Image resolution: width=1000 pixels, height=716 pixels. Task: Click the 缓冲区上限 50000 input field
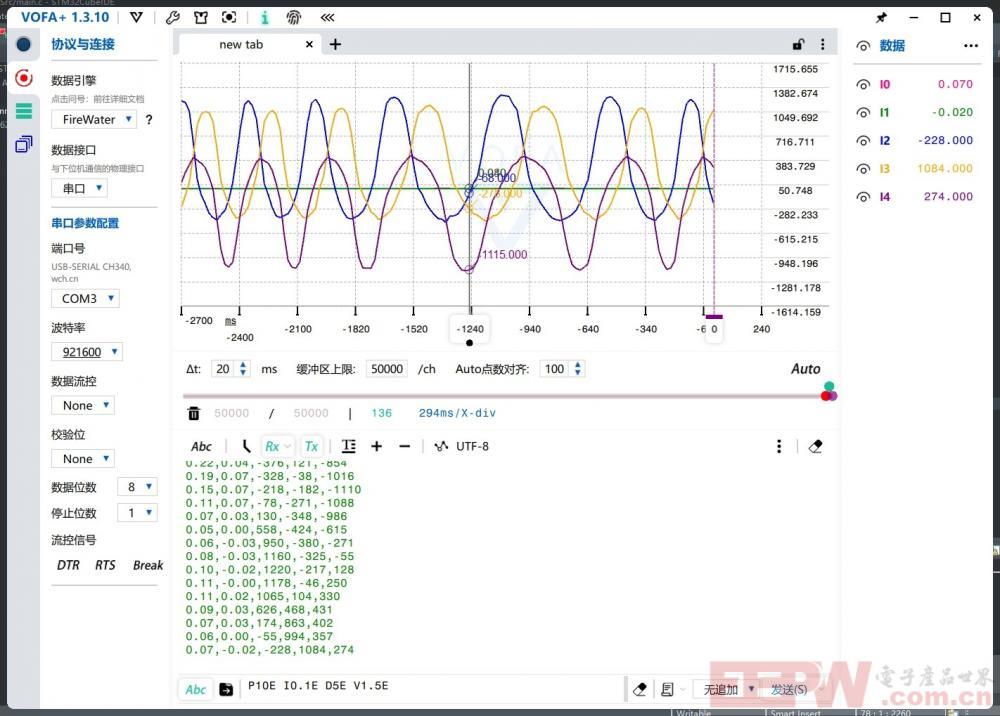point(386,369)
